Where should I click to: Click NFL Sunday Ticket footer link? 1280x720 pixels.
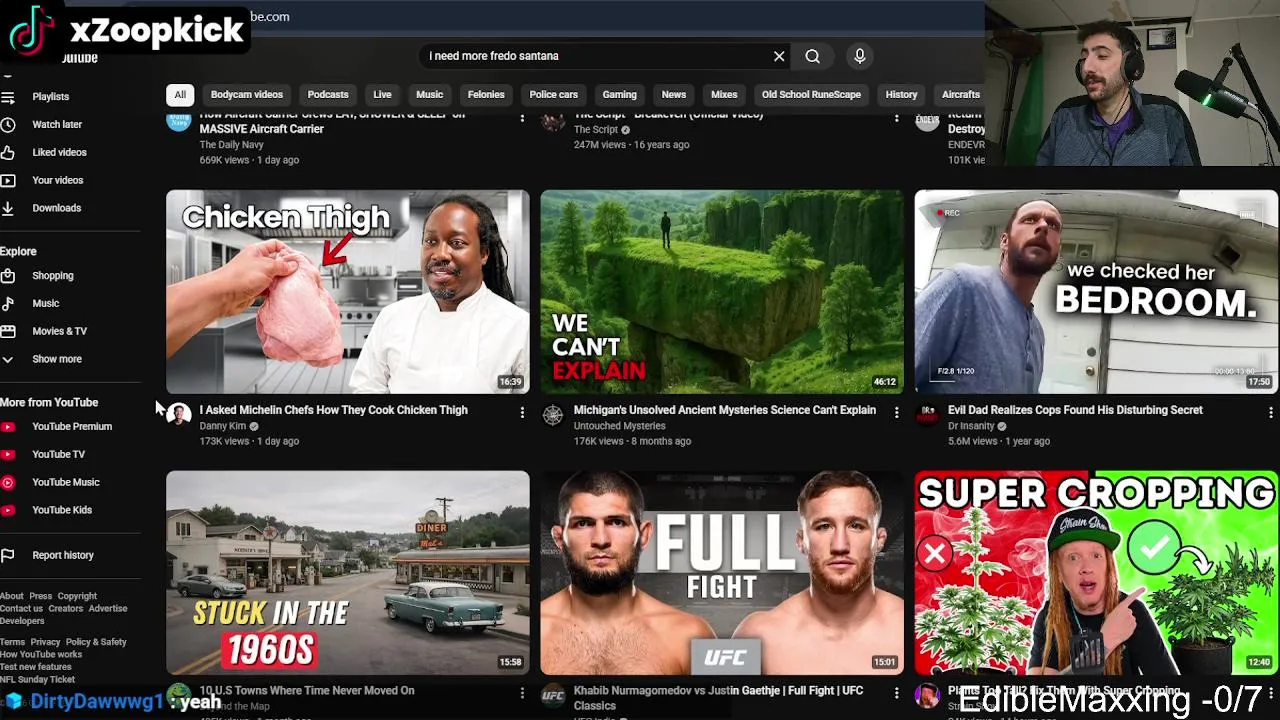tap(38, 680)
